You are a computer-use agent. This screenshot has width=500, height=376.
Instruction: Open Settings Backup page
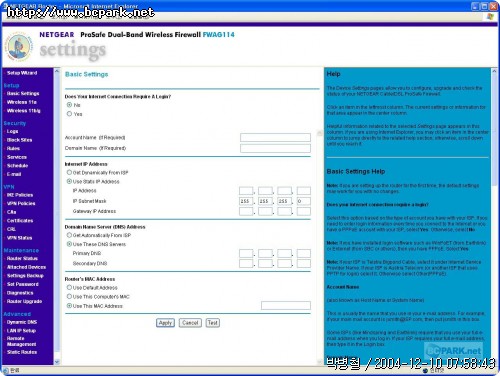25,276
